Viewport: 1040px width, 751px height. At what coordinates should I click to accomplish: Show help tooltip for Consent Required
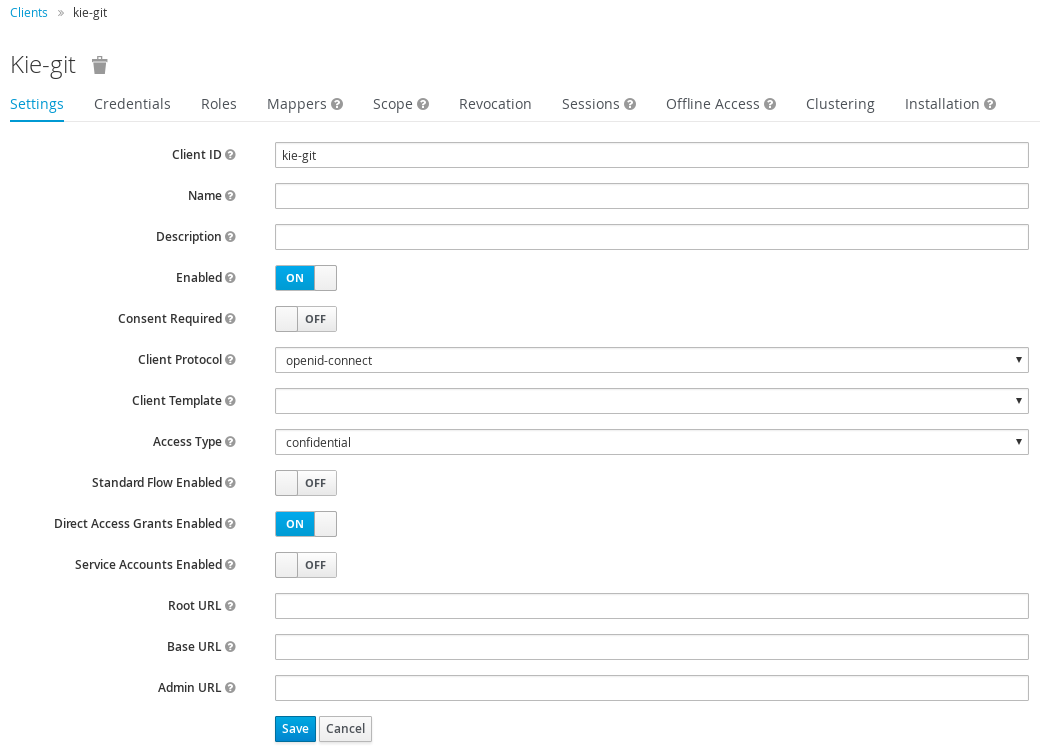(230, 318)
